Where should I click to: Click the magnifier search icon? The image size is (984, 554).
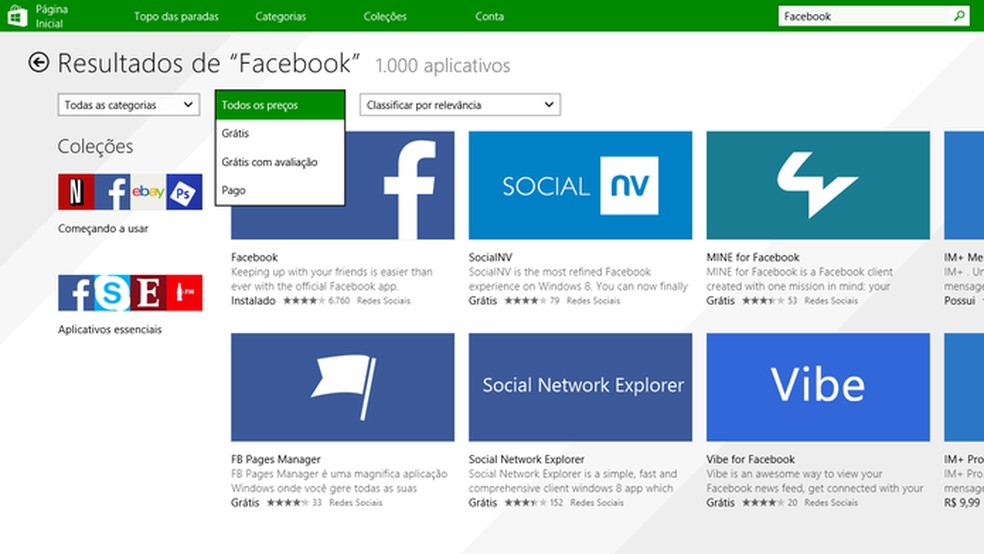tap(959, 16)
